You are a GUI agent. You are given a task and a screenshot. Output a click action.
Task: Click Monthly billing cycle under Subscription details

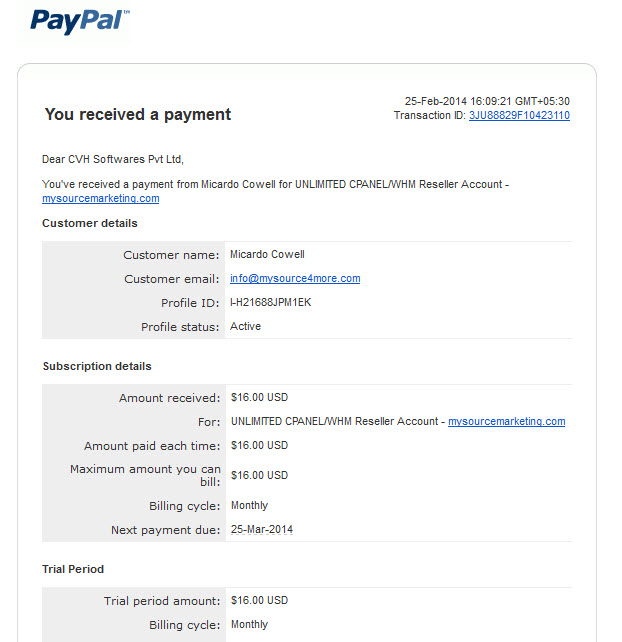pyautogui.click(x=249, y=506)
